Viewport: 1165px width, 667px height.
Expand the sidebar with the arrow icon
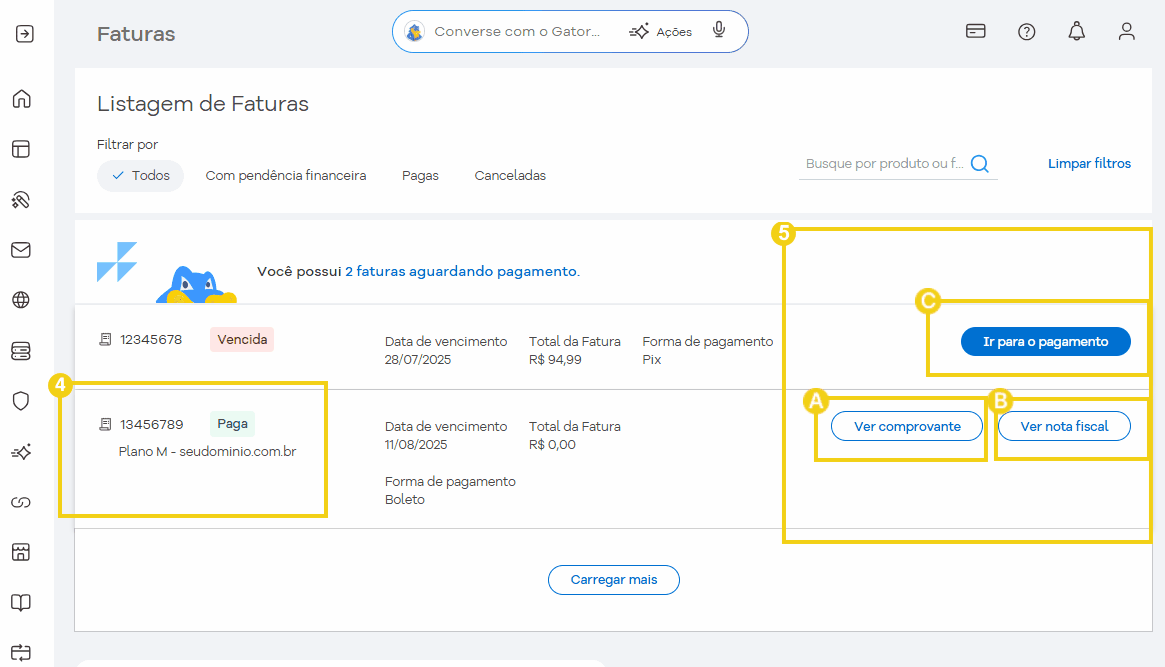[x=25, y=34]
